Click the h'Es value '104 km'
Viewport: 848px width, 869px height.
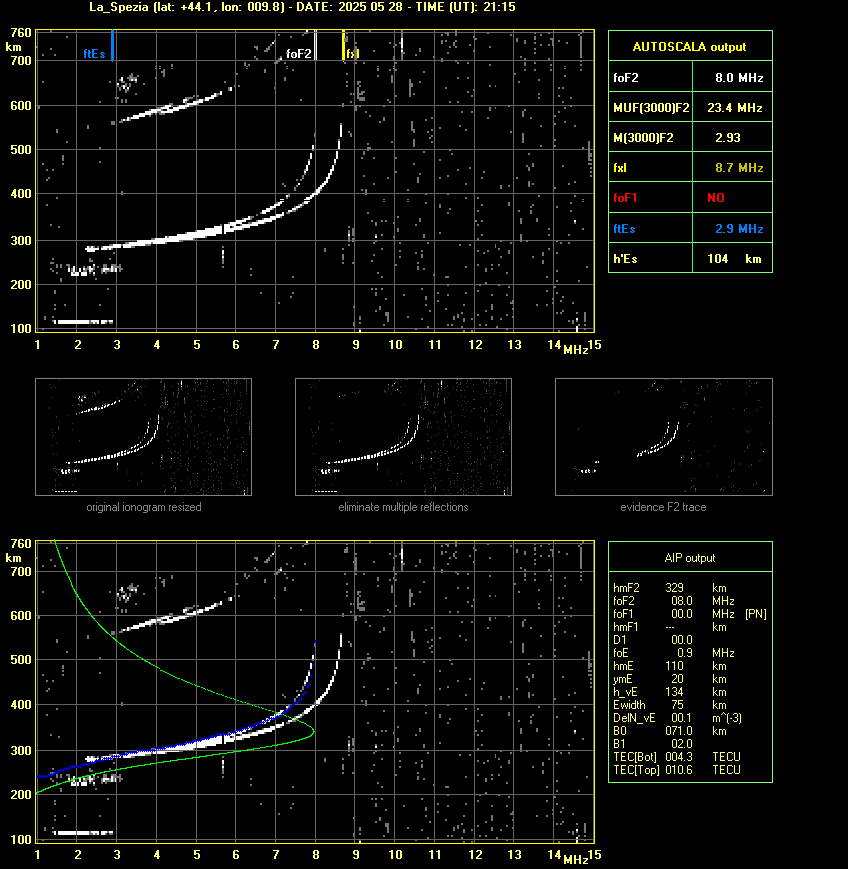click(734, 258)
